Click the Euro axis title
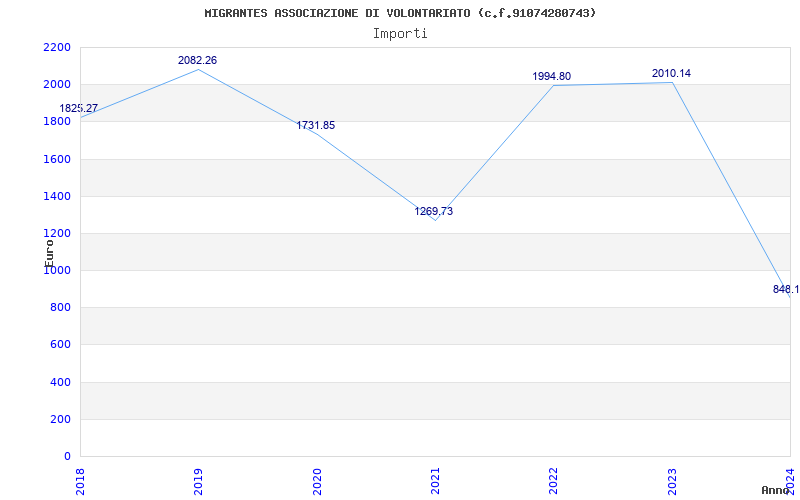Image resolution: width=800 pixels, height=500 pixels. coord(49,253)
